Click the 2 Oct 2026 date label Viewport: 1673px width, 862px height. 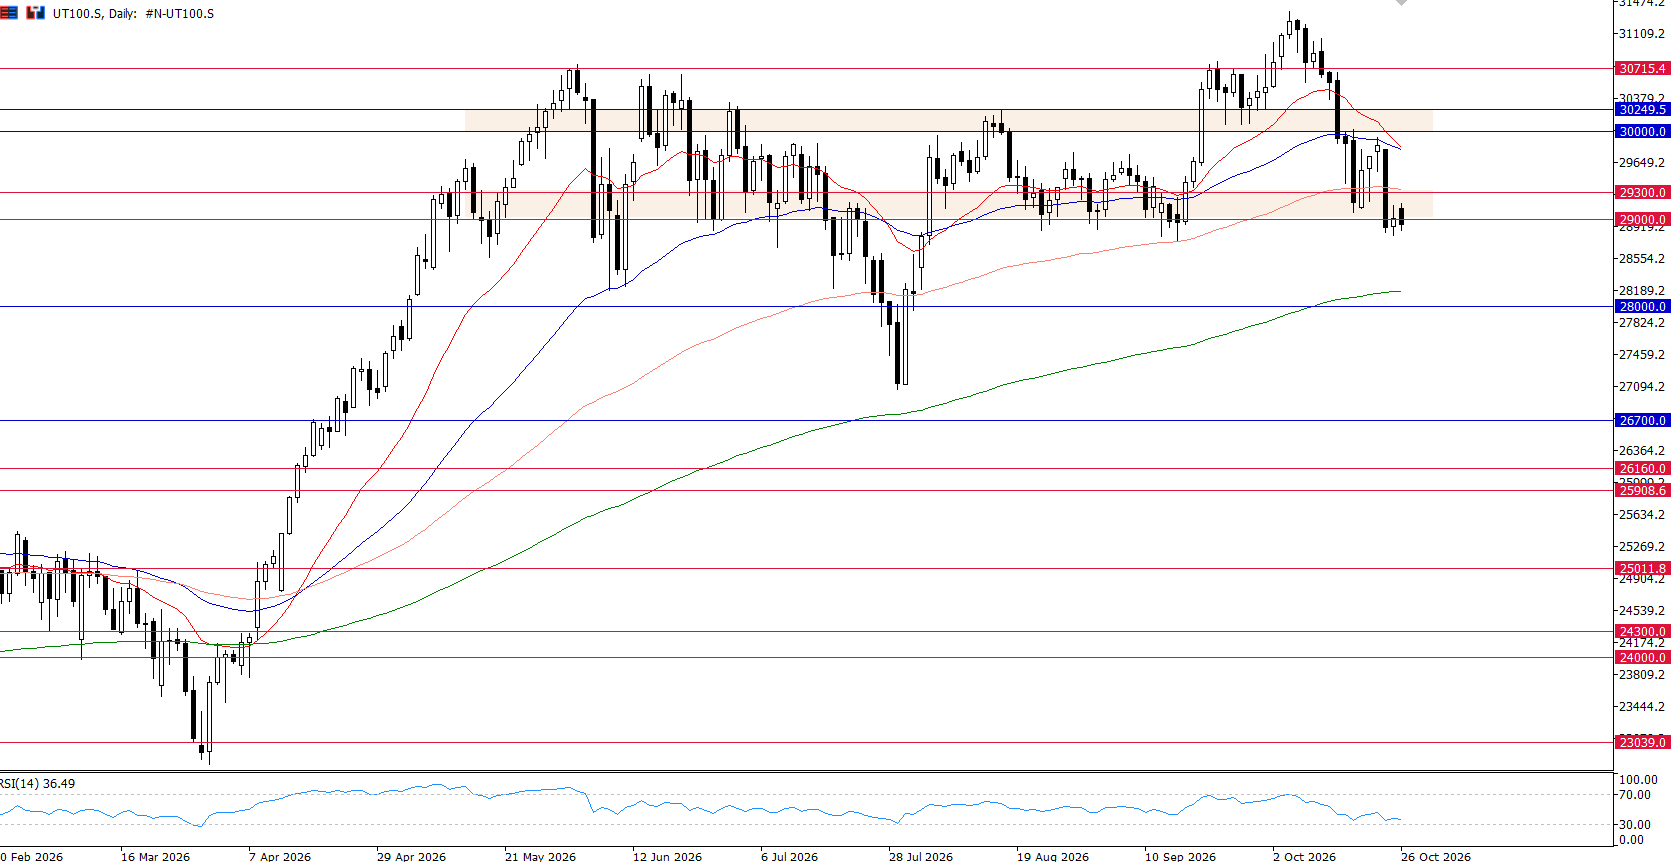[1304, 856]
